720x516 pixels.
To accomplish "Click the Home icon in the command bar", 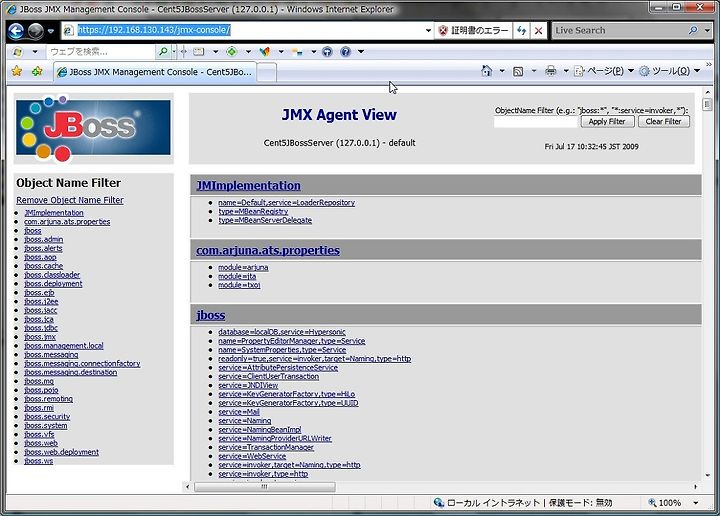I will click(487, 71).
